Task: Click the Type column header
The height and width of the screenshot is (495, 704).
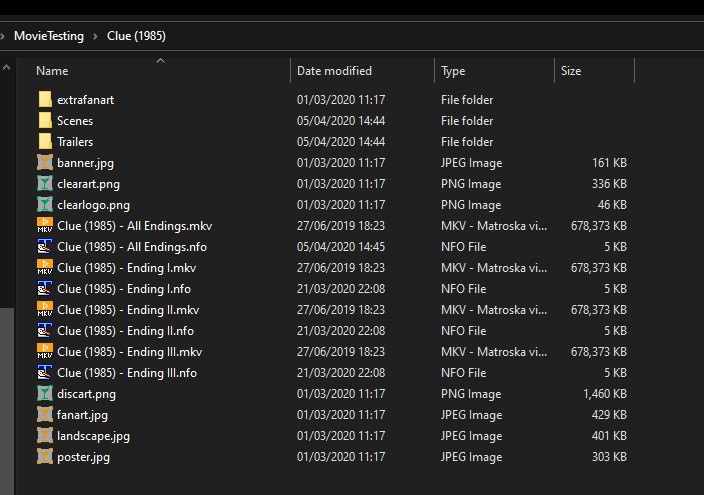Action: [453, 71]
